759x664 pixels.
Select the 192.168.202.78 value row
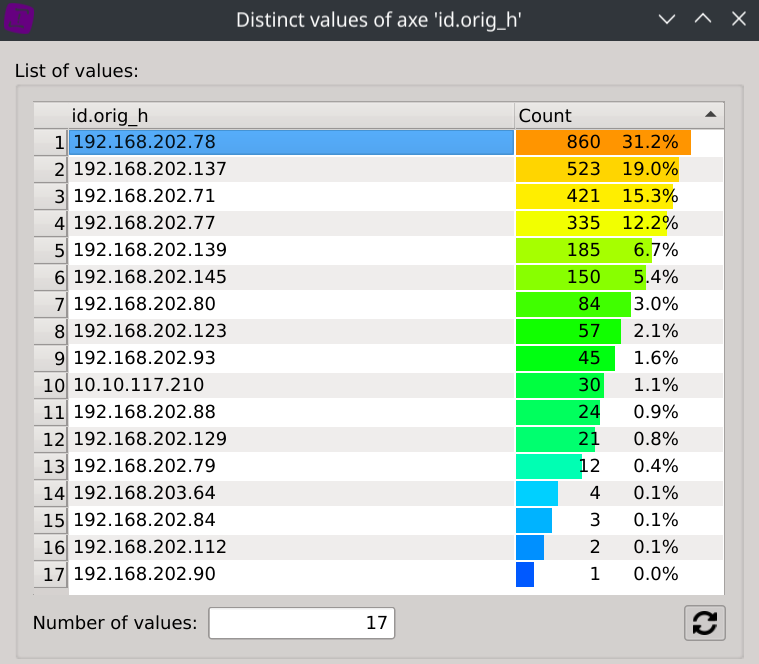290,142
